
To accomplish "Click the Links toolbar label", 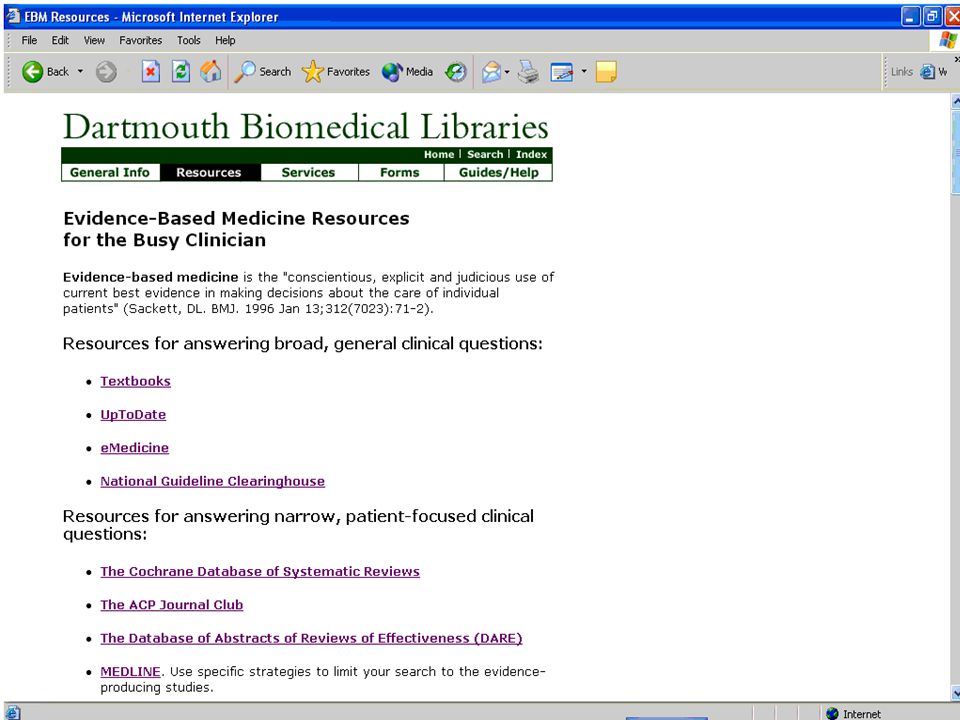I will (902, 72).
